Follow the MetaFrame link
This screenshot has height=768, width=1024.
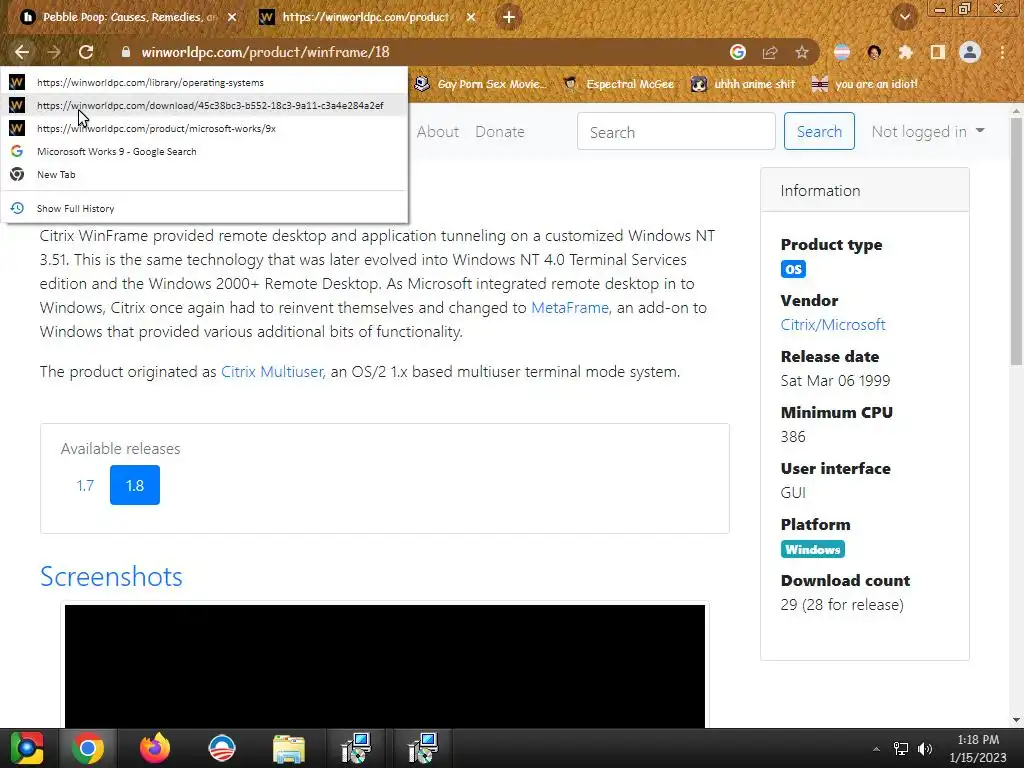click(569, 308)
